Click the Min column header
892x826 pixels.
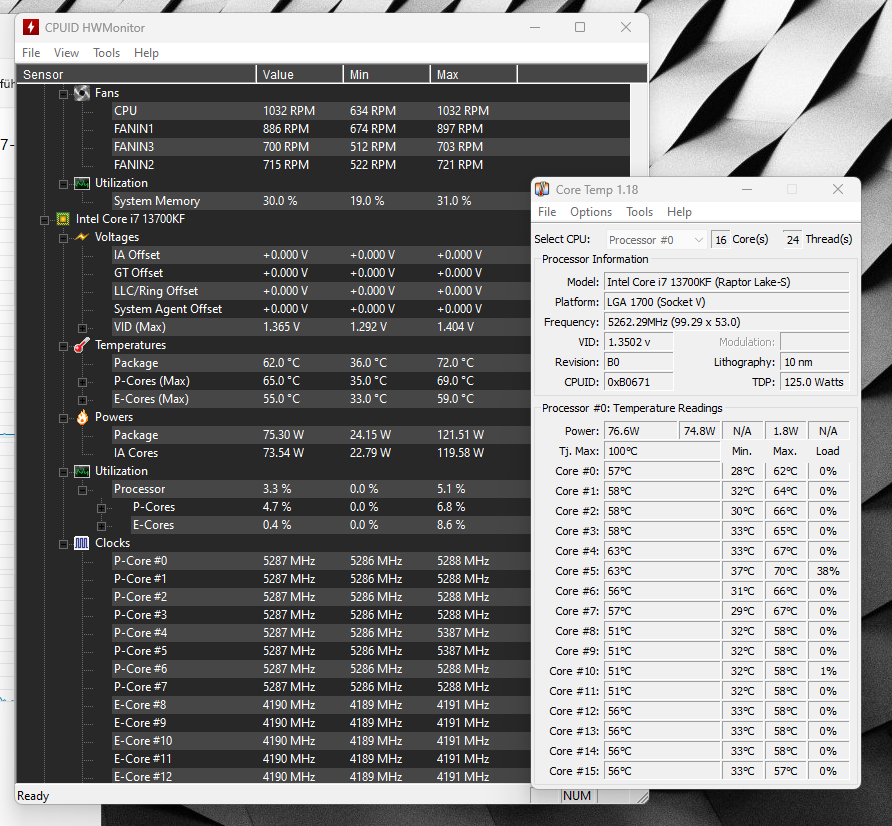tap(387, 75)
